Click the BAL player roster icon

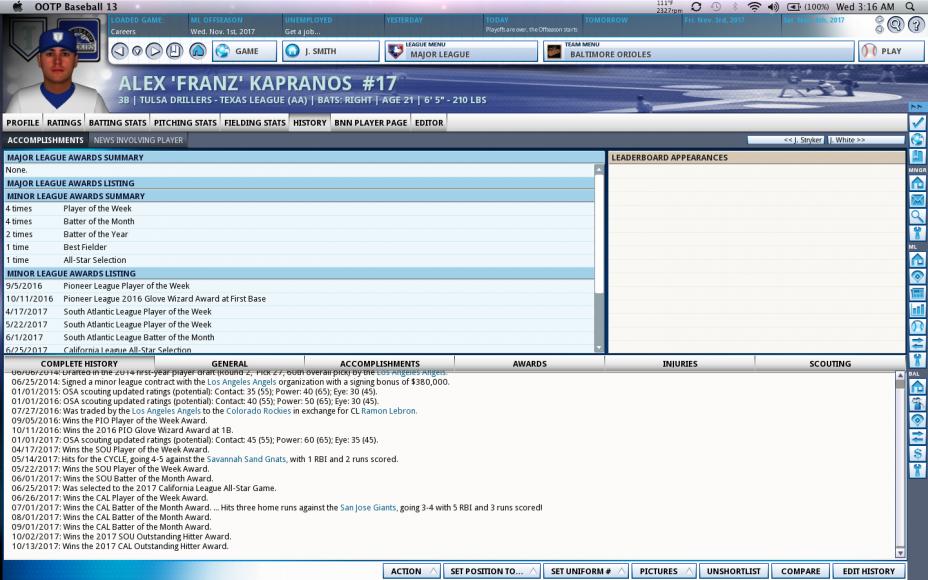pos(917,403)
